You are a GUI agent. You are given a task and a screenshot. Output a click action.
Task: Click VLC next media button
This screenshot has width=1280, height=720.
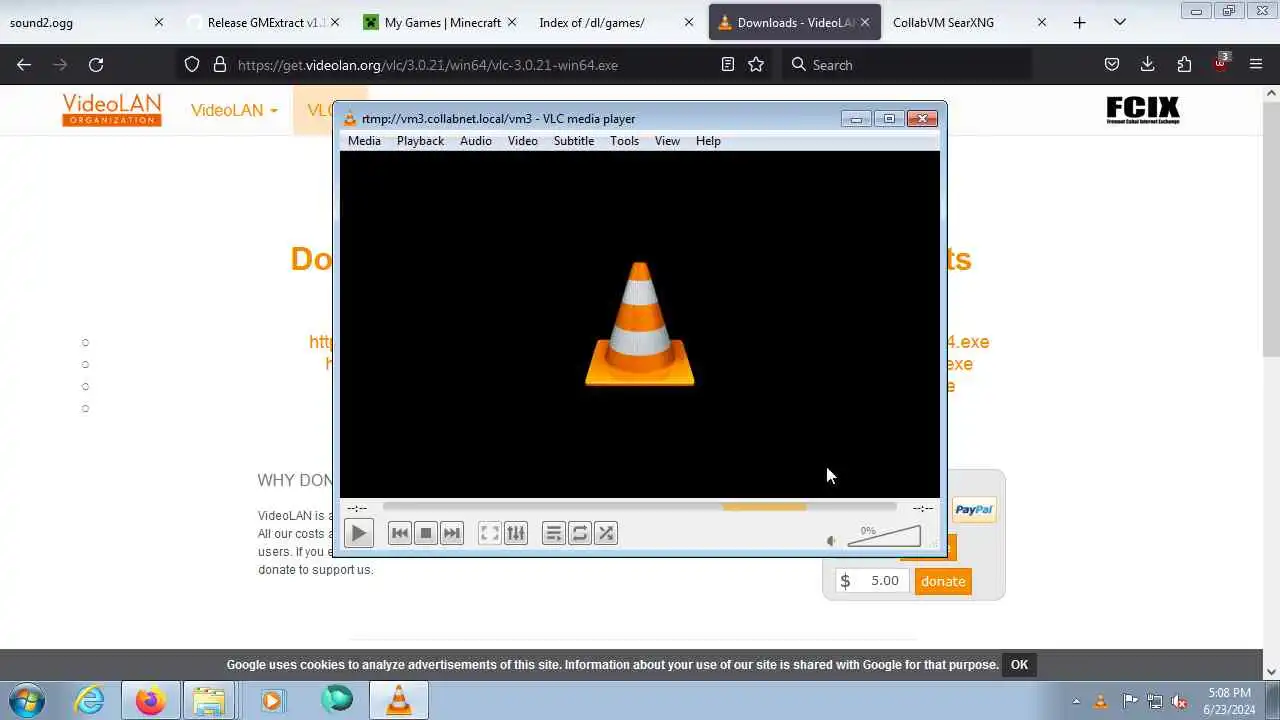(x=452, y=533)
